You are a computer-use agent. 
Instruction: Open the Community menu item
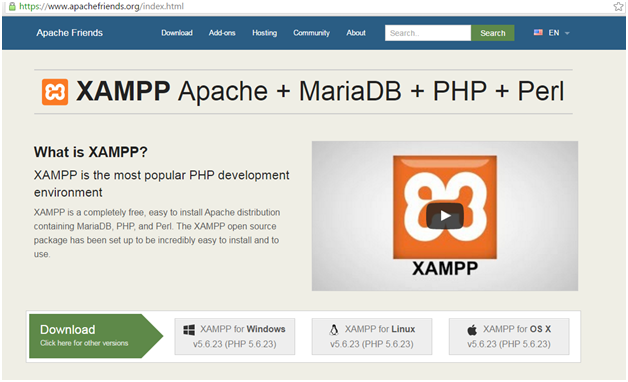point(311,33)
